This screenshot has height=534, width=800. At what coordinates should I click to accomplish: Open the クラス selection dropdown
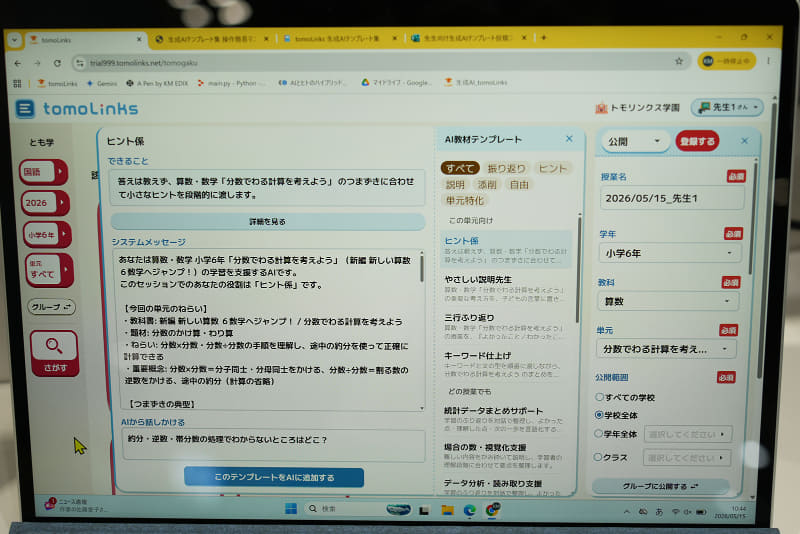(x=687, y=457)
